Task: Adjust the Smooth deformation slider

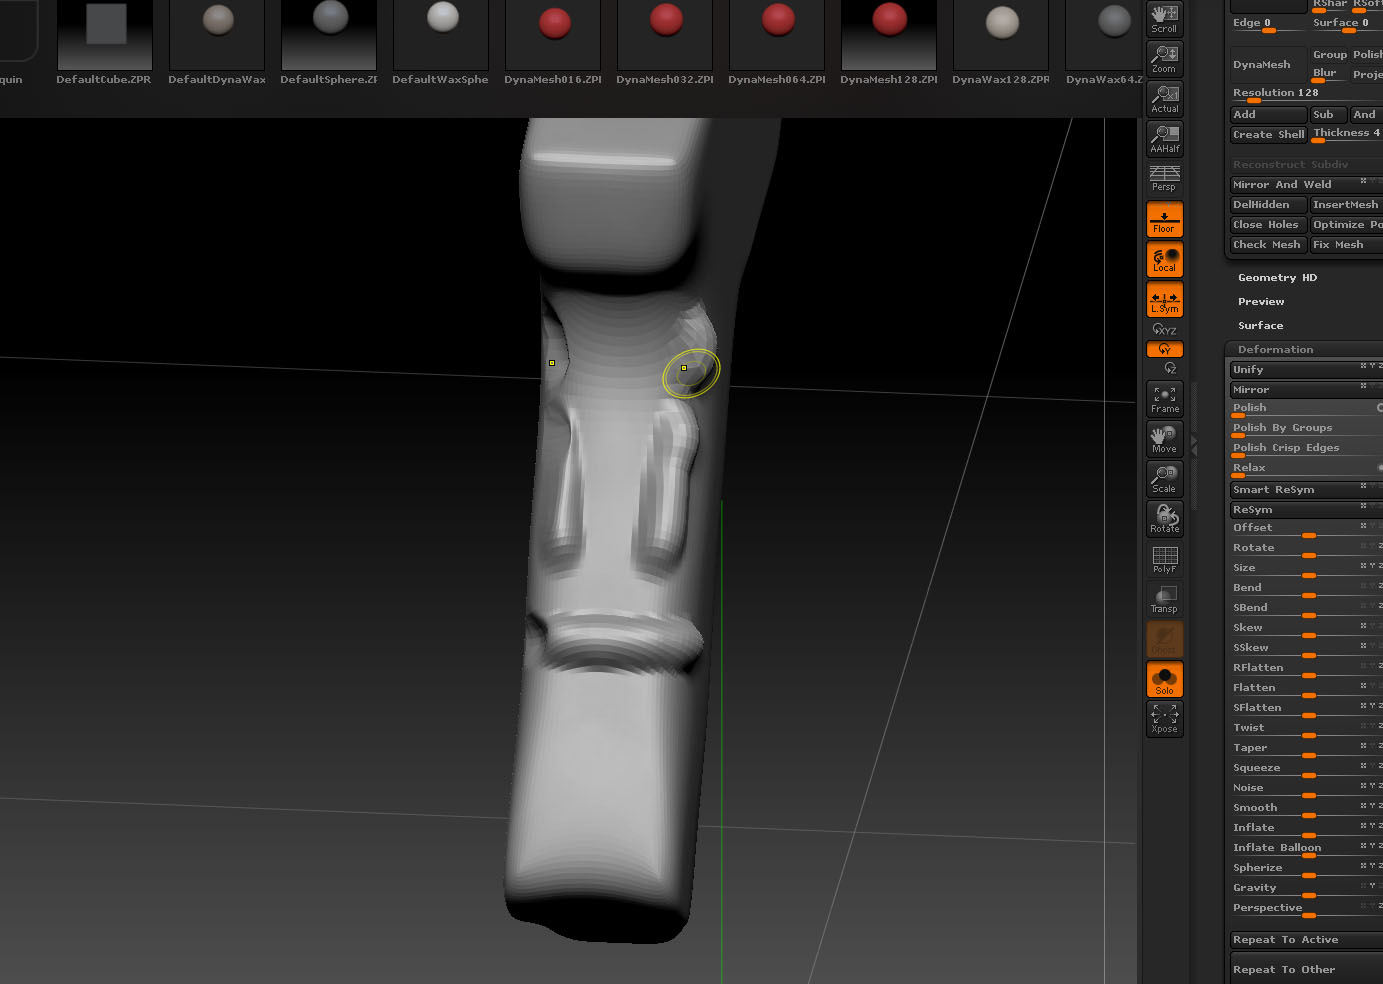Action: click(1305, 809)
